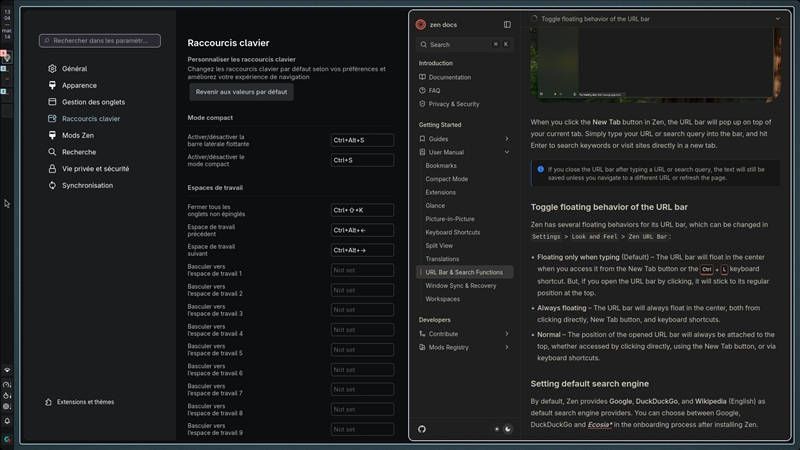
Task: Switch to light theme sun icon
Action: point(496,429)
